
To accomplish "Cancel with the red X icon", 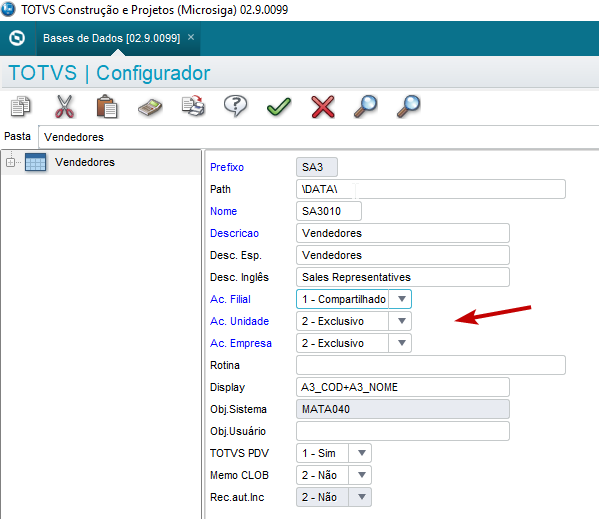I will (x=323, y=107).
